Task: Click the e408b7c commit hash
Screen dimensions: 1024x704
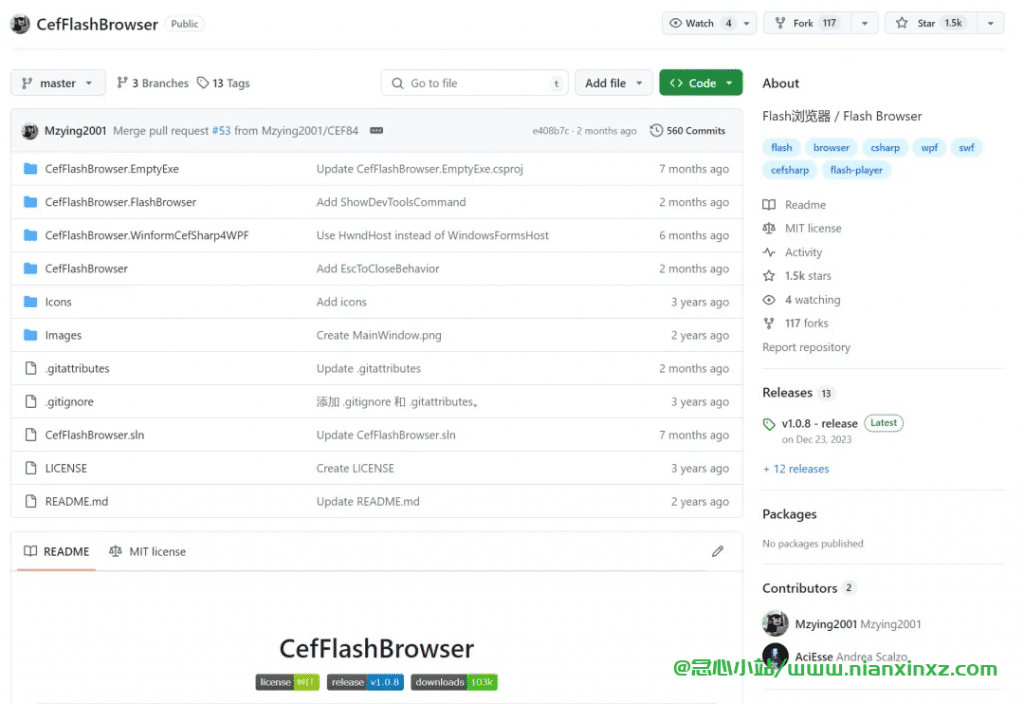Action: click(x=551, y=131)
